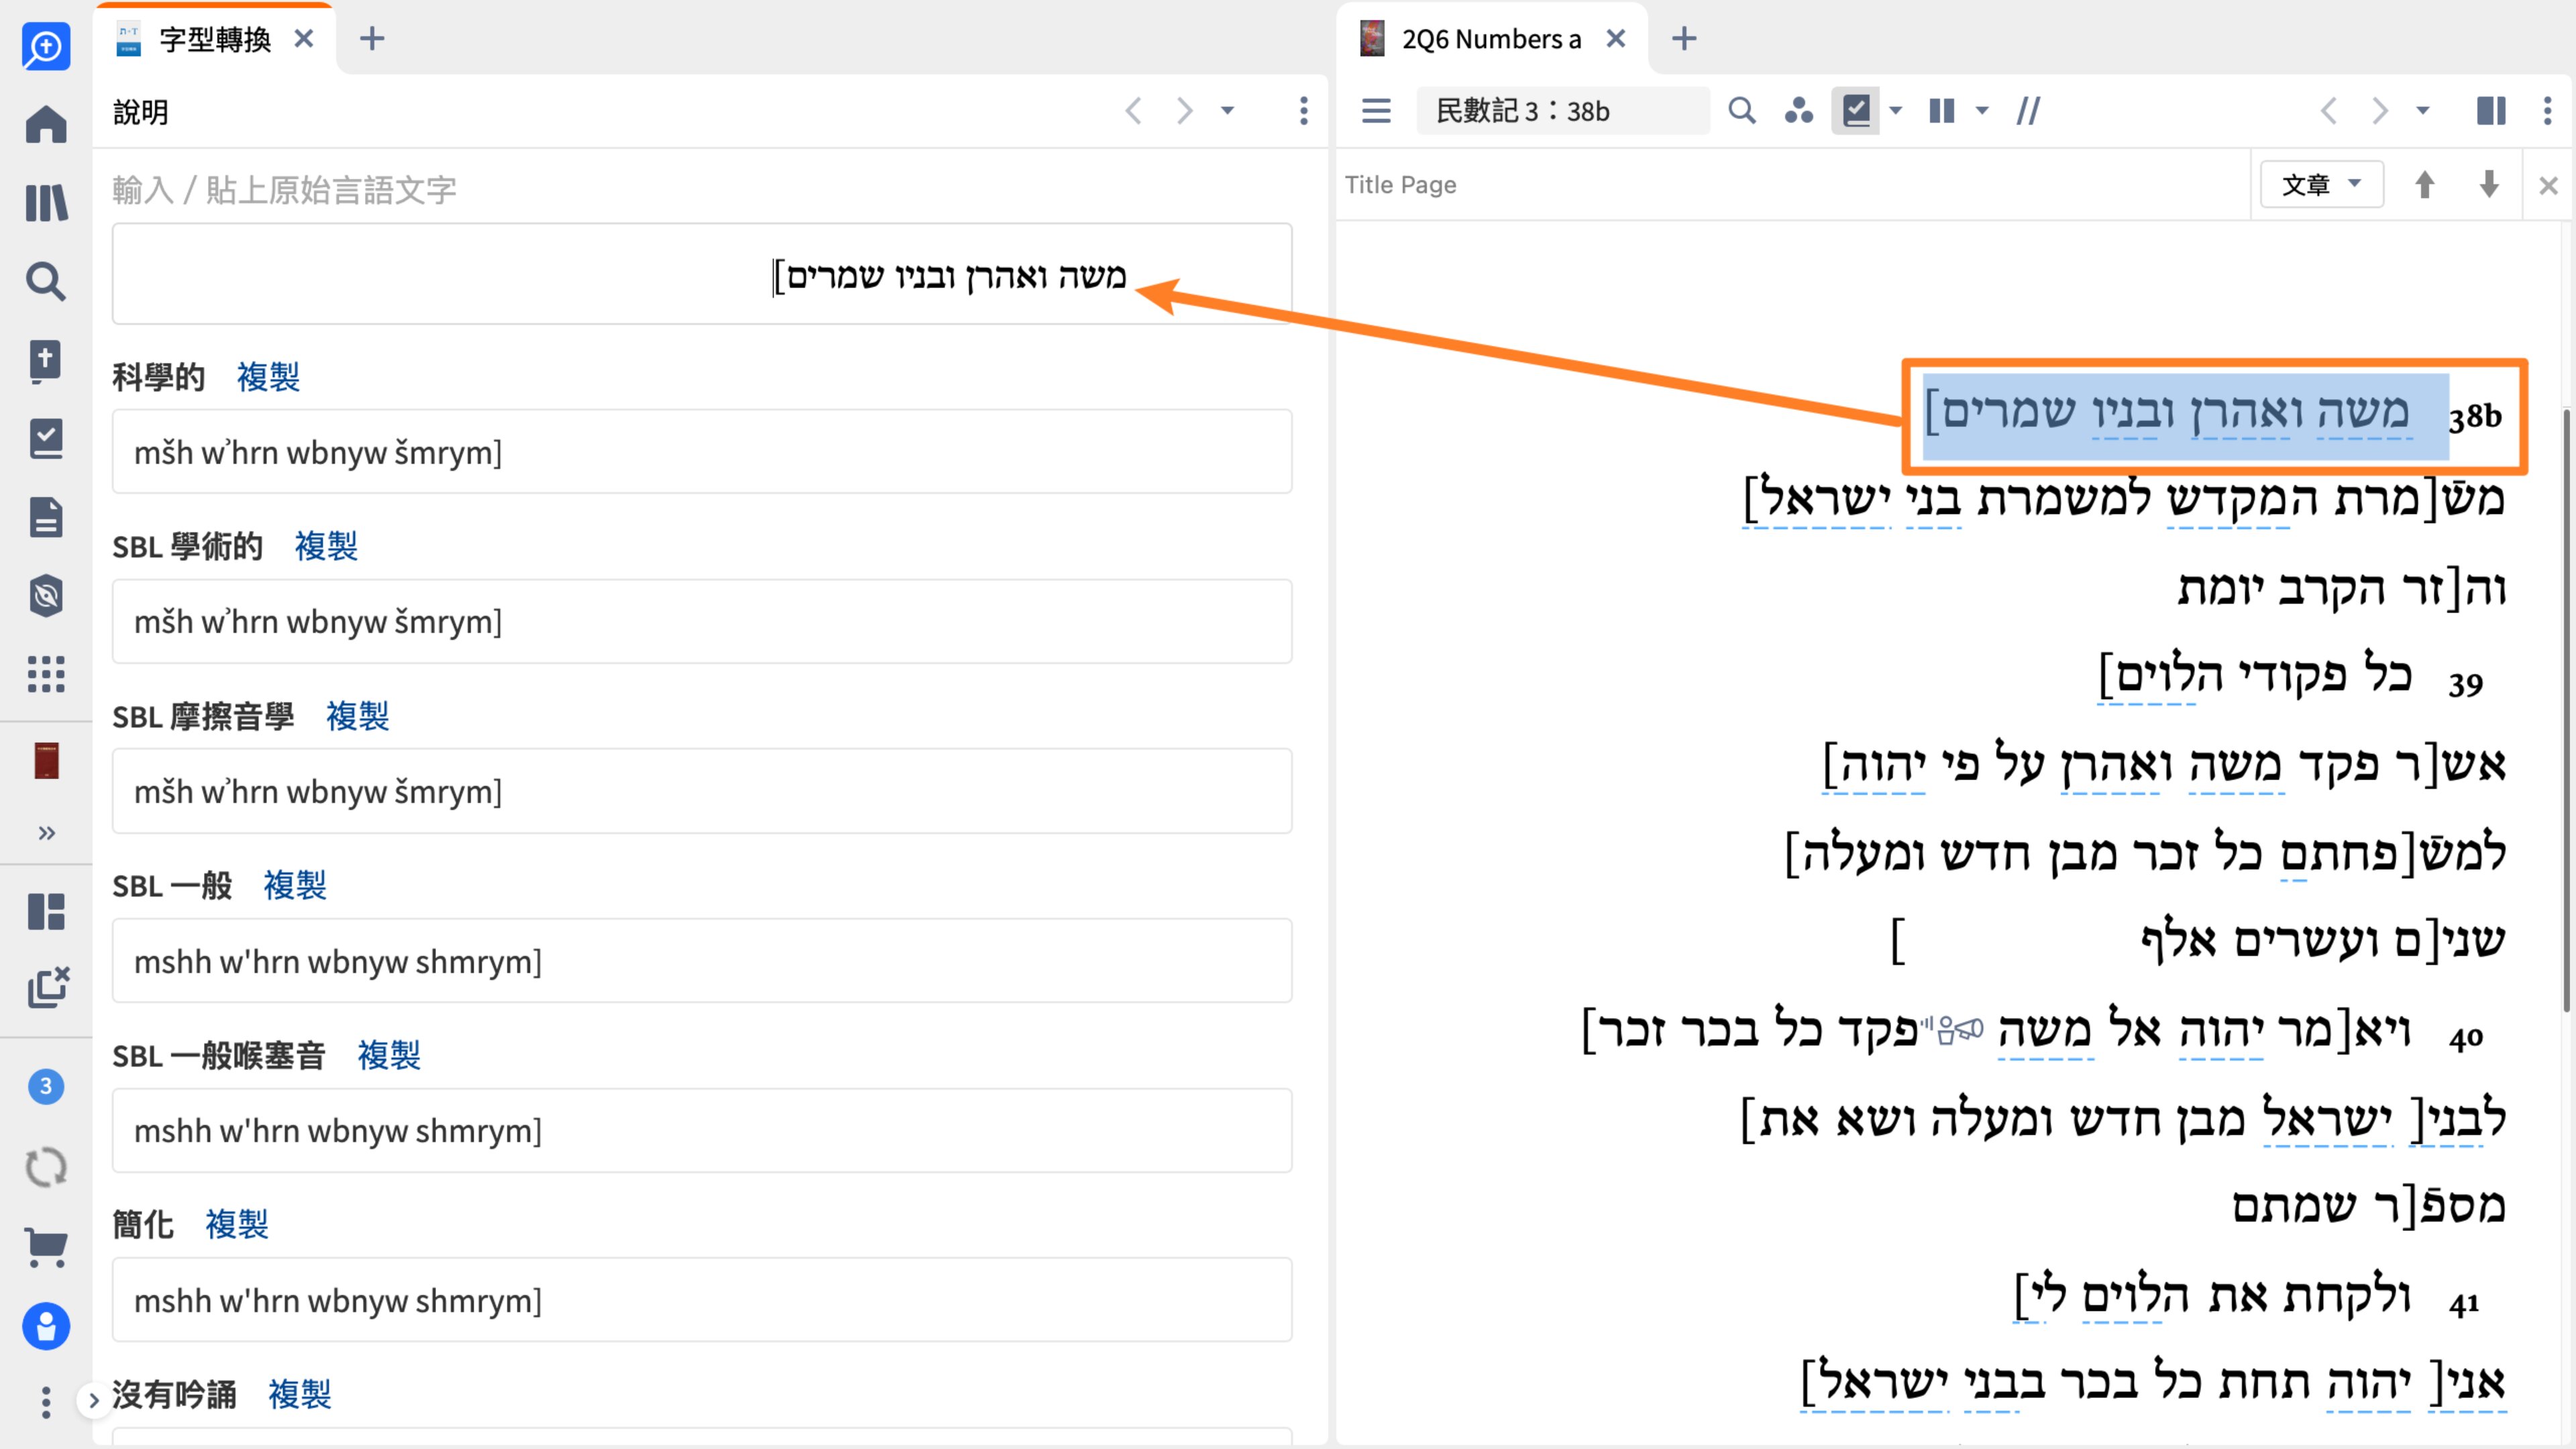The image size is (2576, 1449).
Task: Click 複製 beside SBL 一般
Action: (x=294, y=885)
